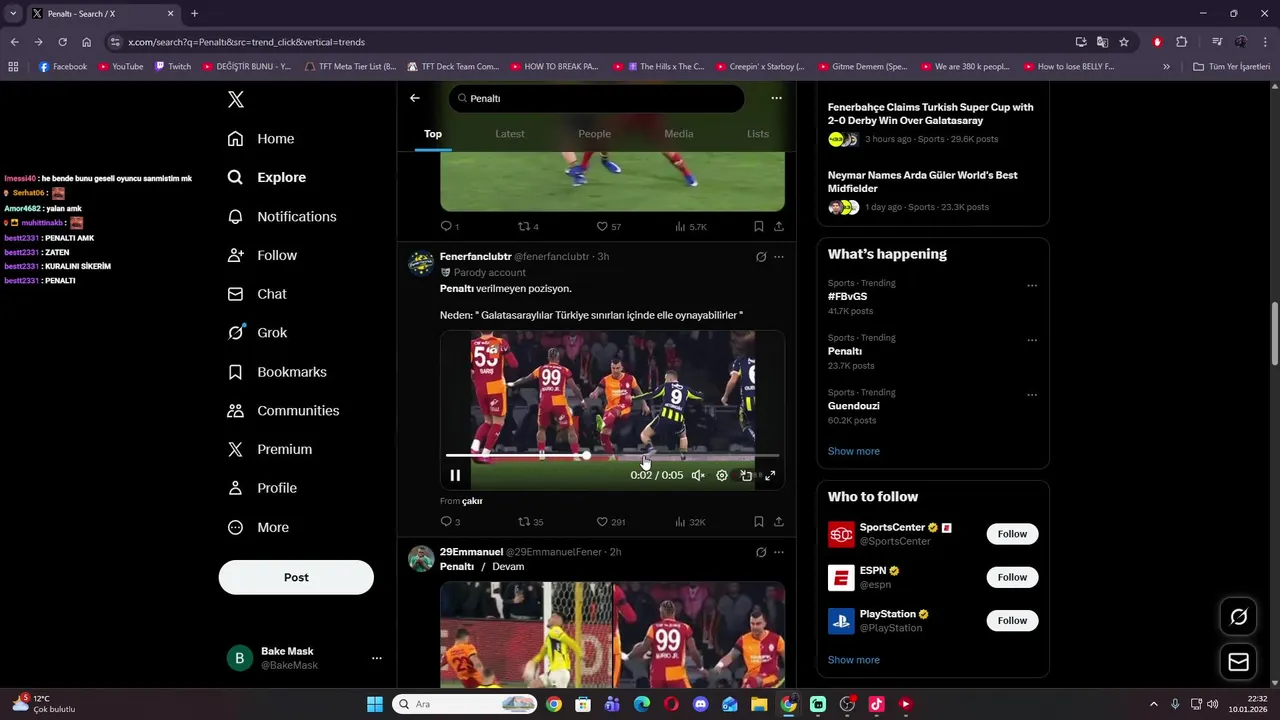
Task: Open the X logo home link
Action: (x=236, y=99)
